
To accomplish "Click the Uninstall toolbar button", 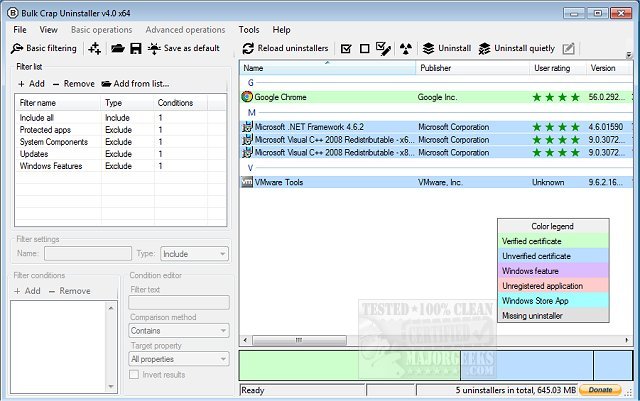I will (447, 48).
